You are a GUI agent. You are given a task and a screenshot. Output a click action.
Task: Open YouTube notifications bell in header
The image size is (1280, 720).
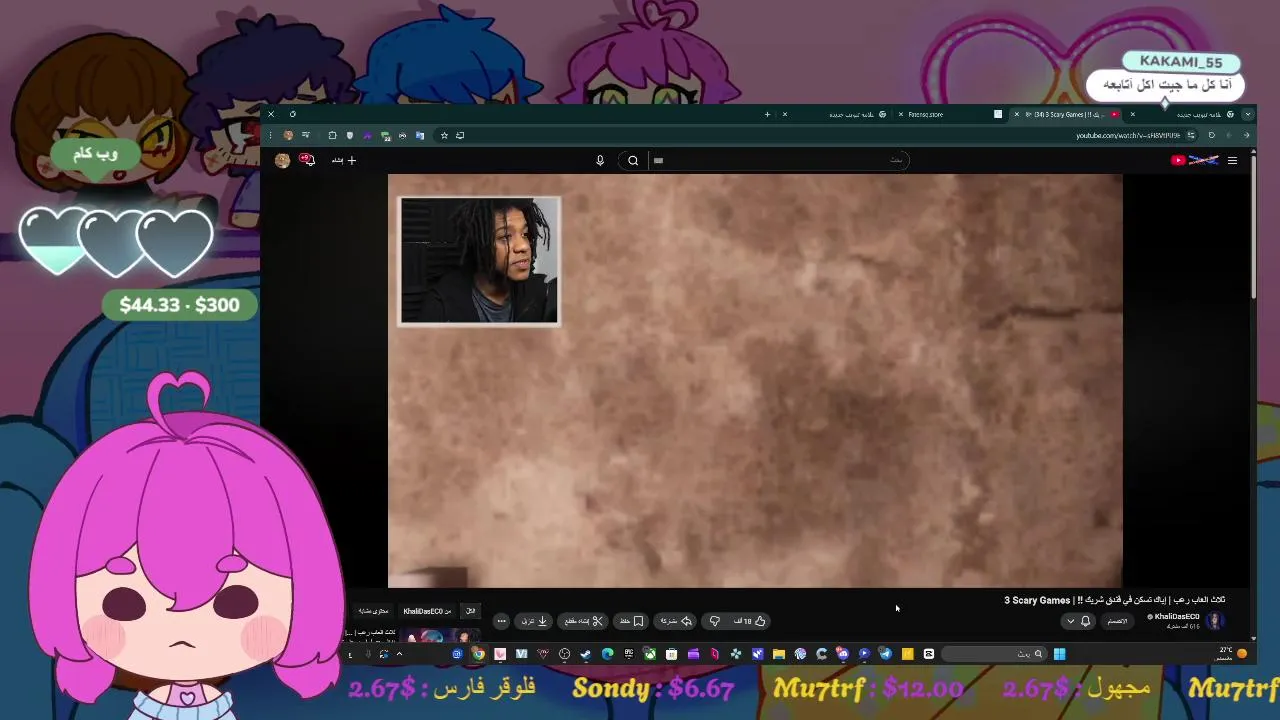pyautogui.click(x=309, y=159)
